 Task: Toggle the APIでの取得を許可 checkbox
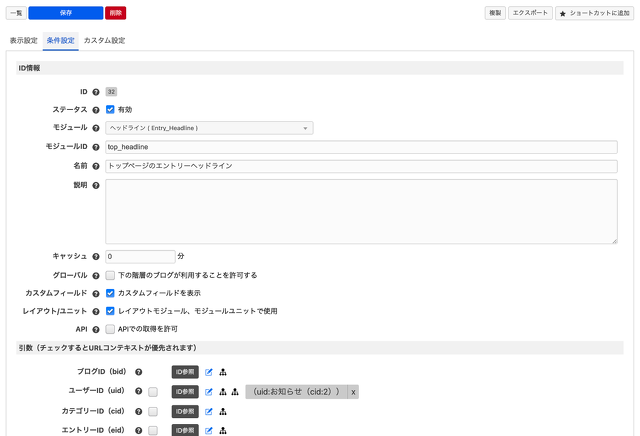(x=110, y=329)
